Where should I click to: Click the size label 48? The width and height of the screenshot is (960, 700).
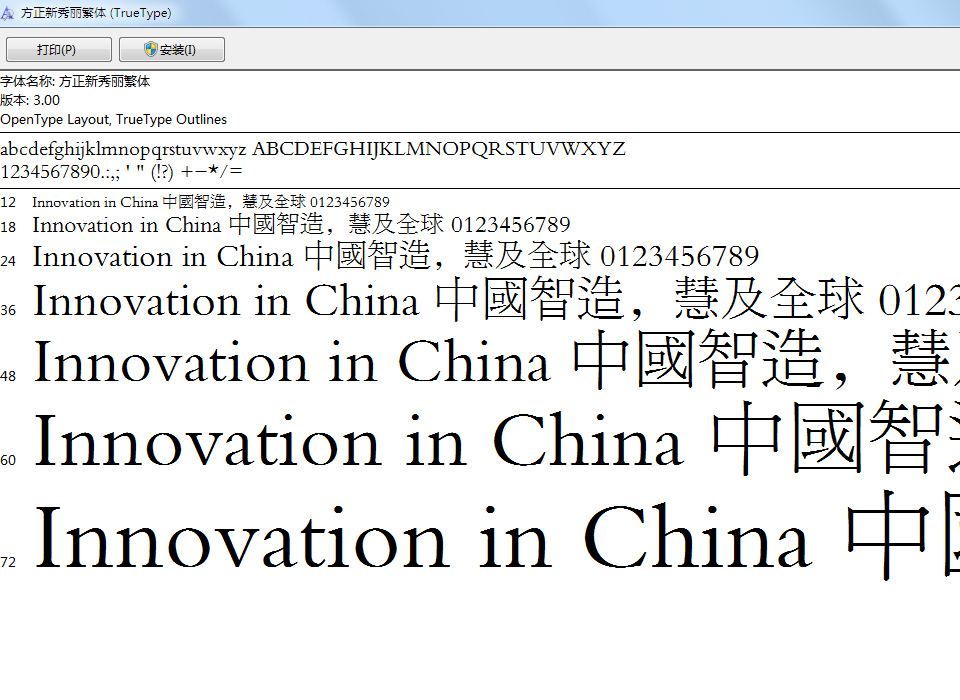(x=9, y=377)
